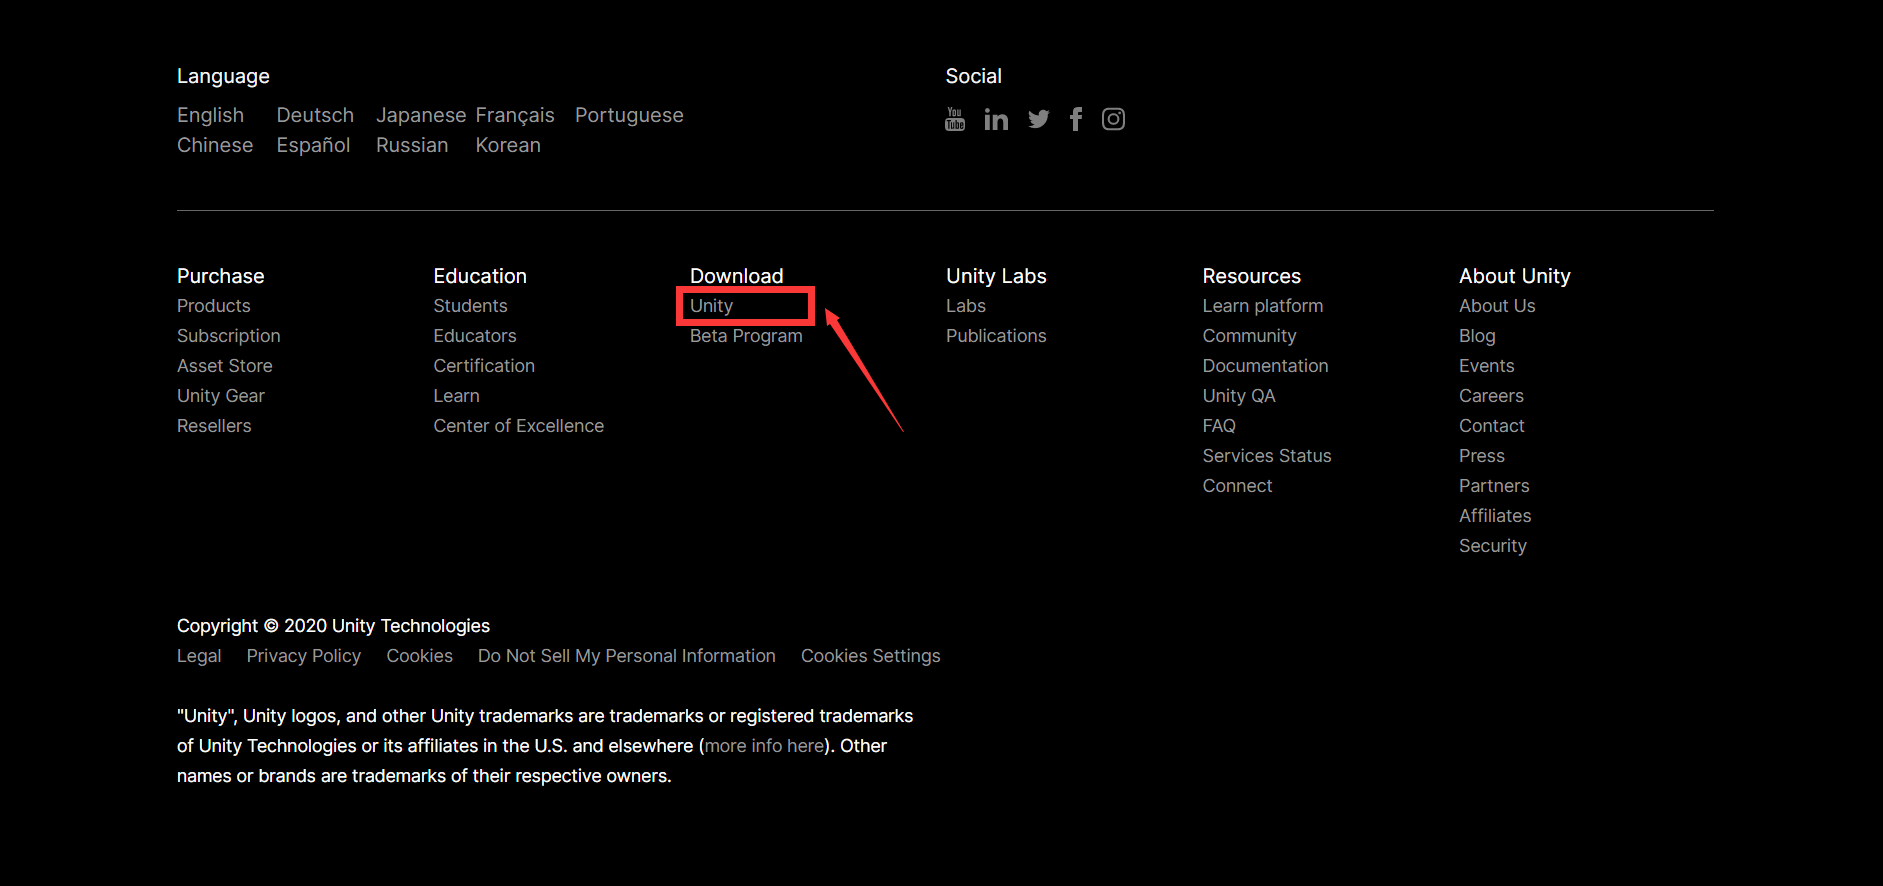Open the Security link
Viewport: 1883px width, 886px height.
point(1493,546)
